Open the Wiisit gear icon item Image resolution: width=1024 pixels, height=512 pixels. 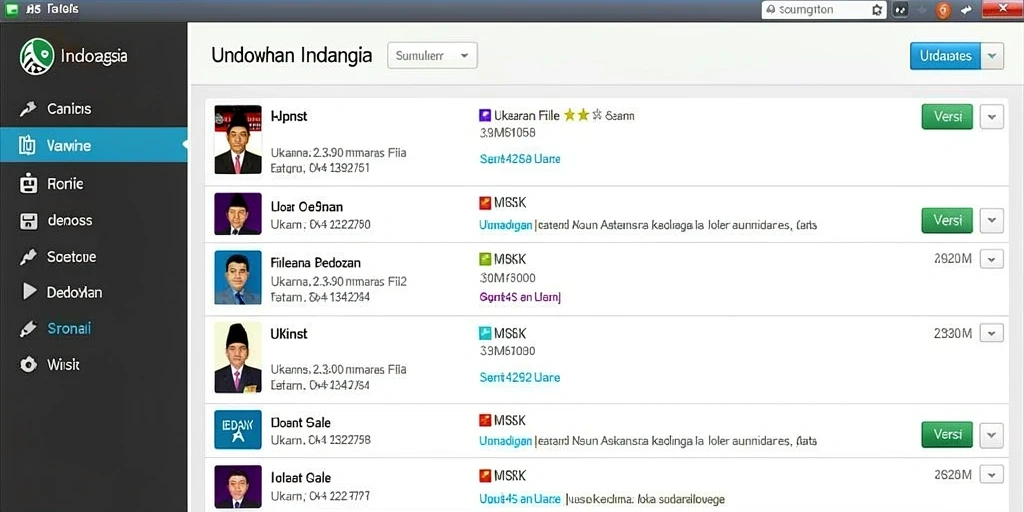click(28, 364)
